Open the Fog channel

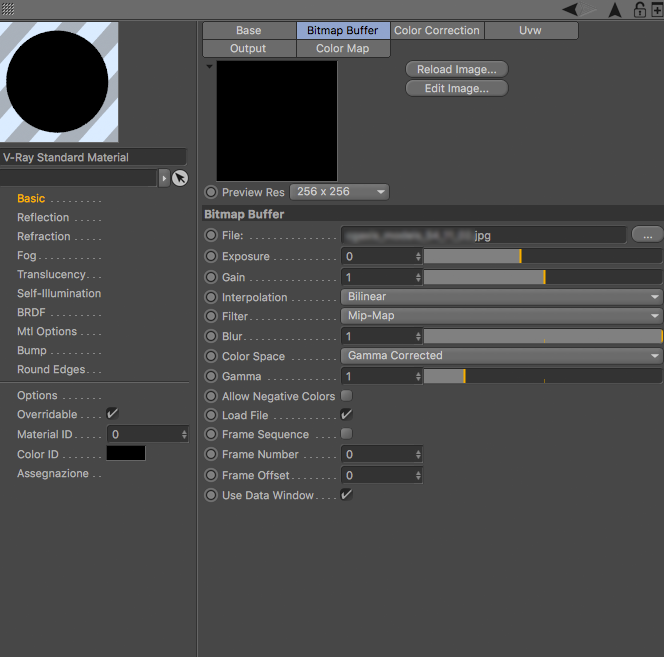[26, 255]
